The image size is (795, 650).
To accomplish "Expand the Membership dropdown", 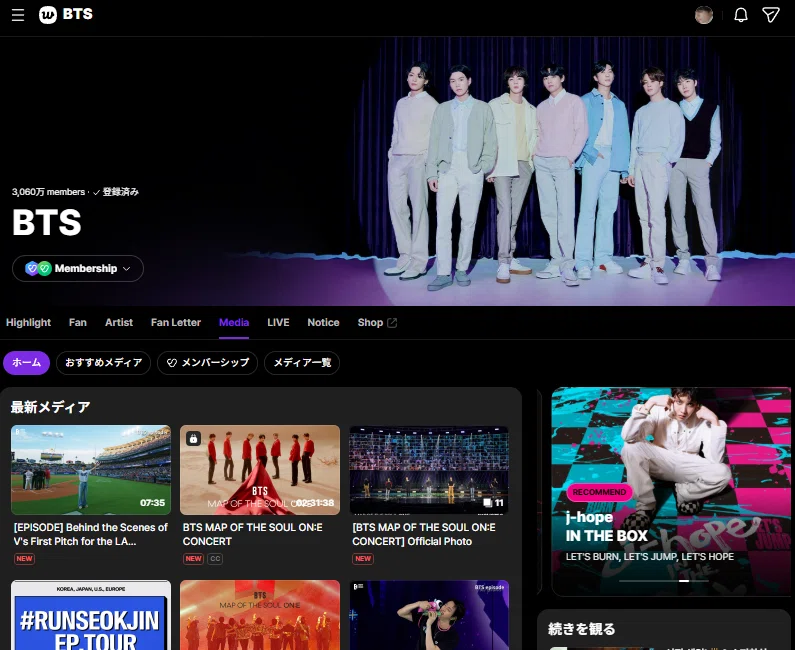I will point(78,268).
